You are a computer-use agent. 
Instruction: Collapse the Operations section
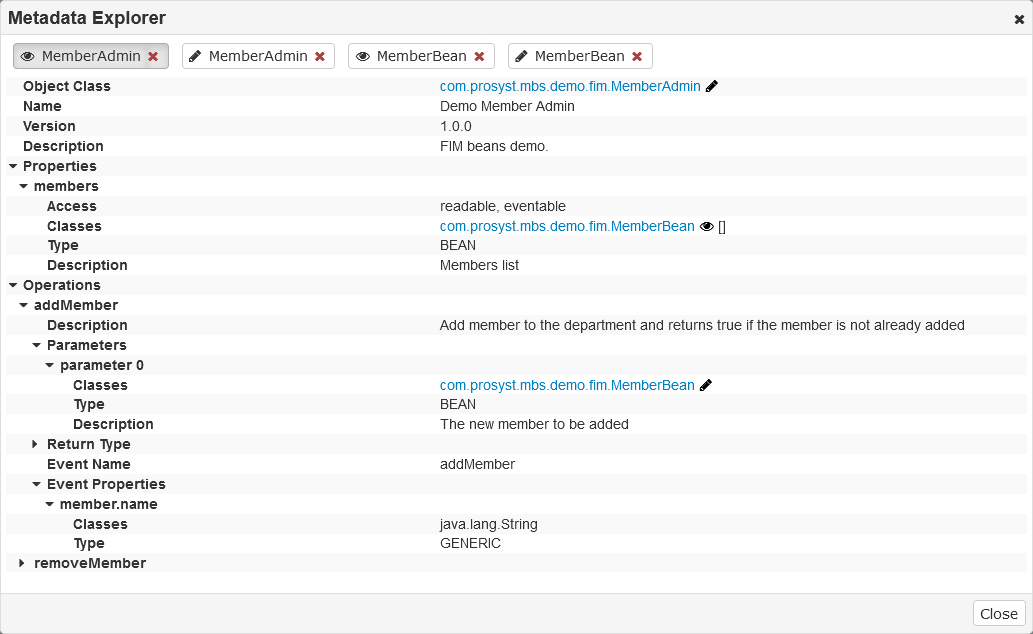pyautogui.click(x=13, y=286)
